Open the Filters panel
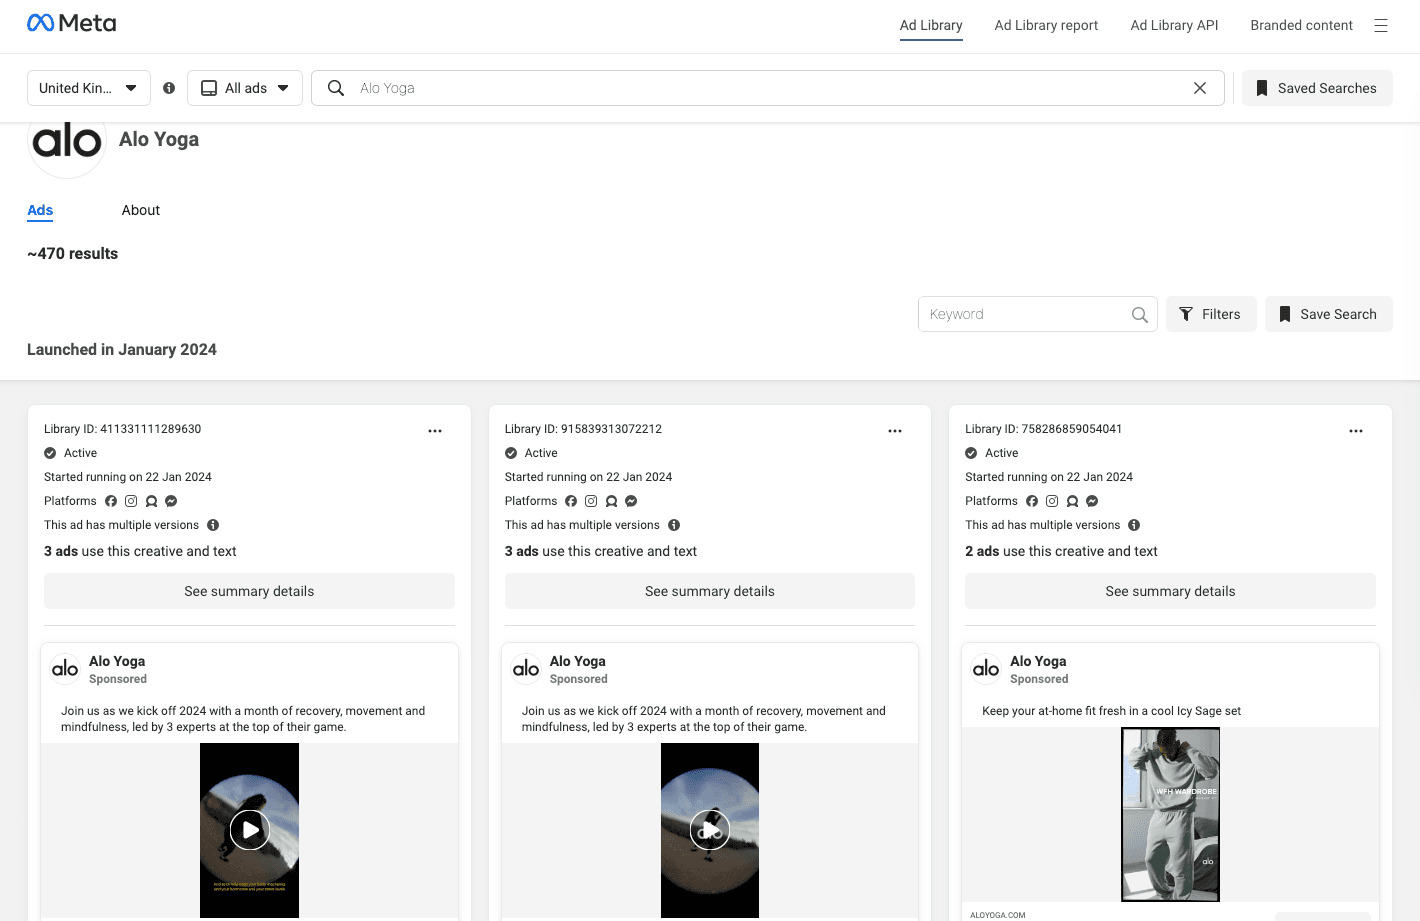 (1210, 314)
